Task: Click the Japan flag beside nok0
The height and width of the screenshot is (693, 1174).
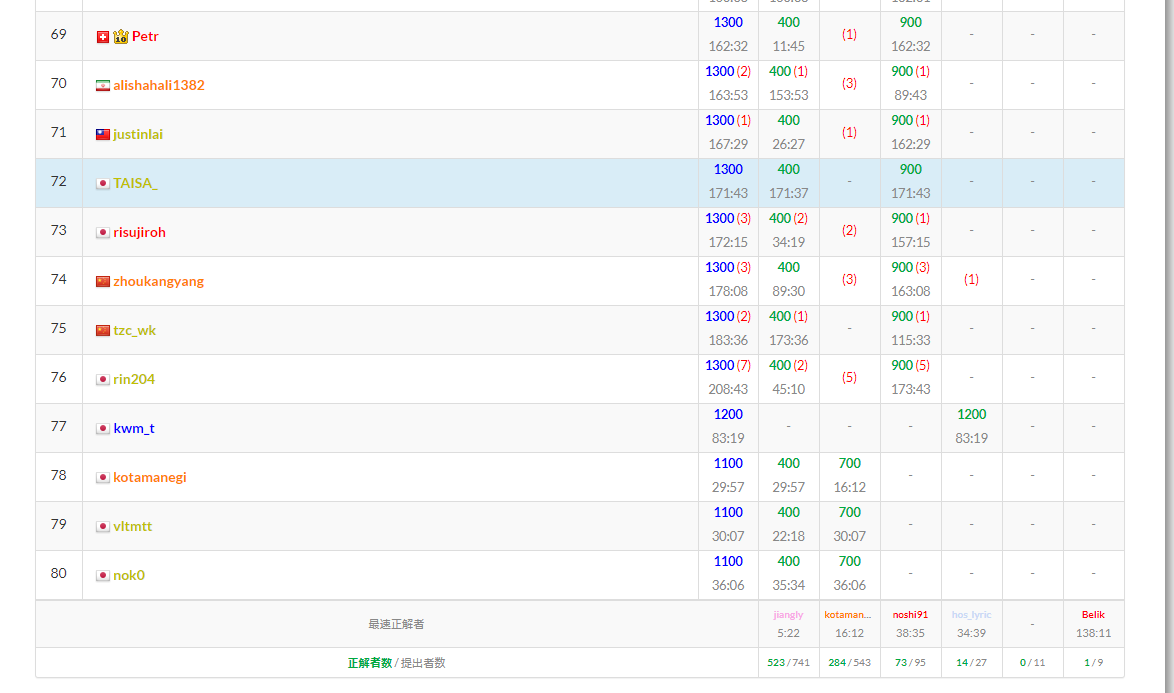Action: [x=103, y=576]
